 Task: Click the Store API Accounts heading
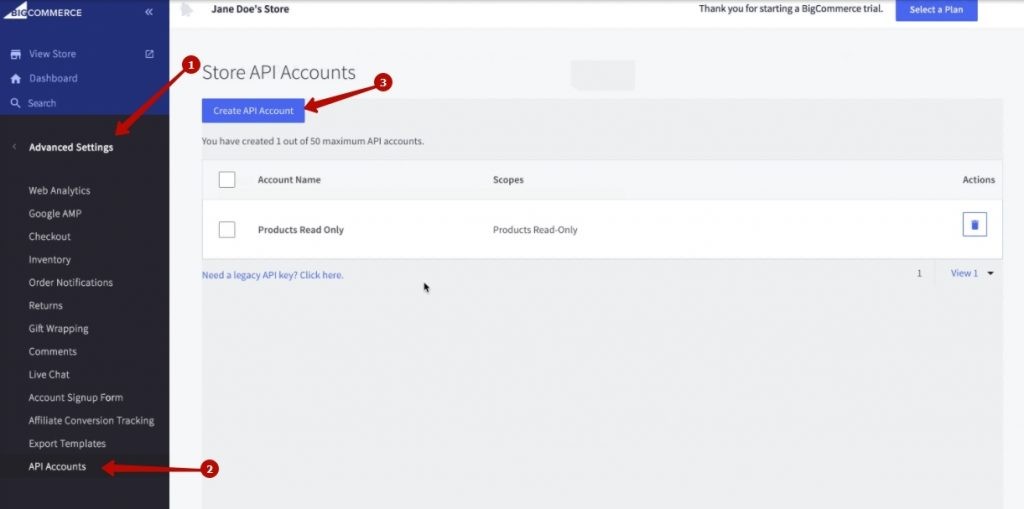point(279,72)
